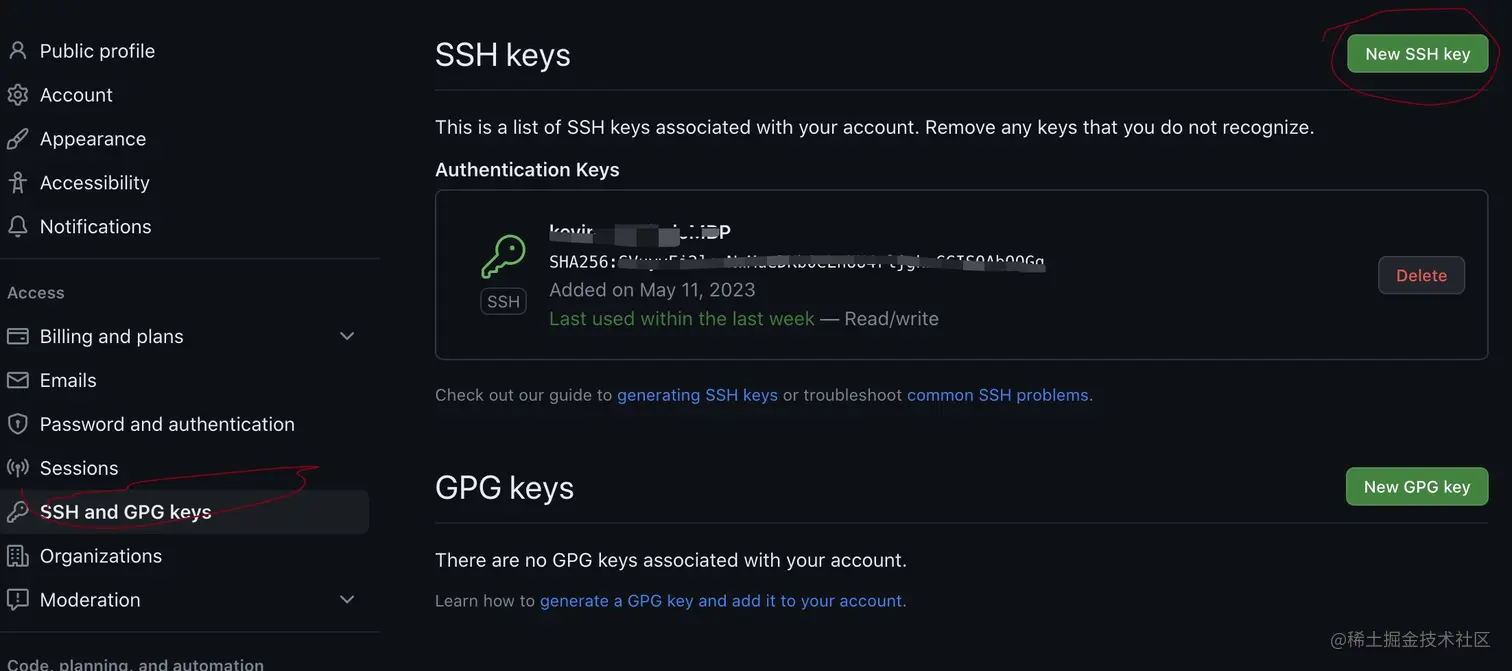Select the Moderation sidebar icon
The height and width of the screenshot is (671, 1512).
[17, 599]
